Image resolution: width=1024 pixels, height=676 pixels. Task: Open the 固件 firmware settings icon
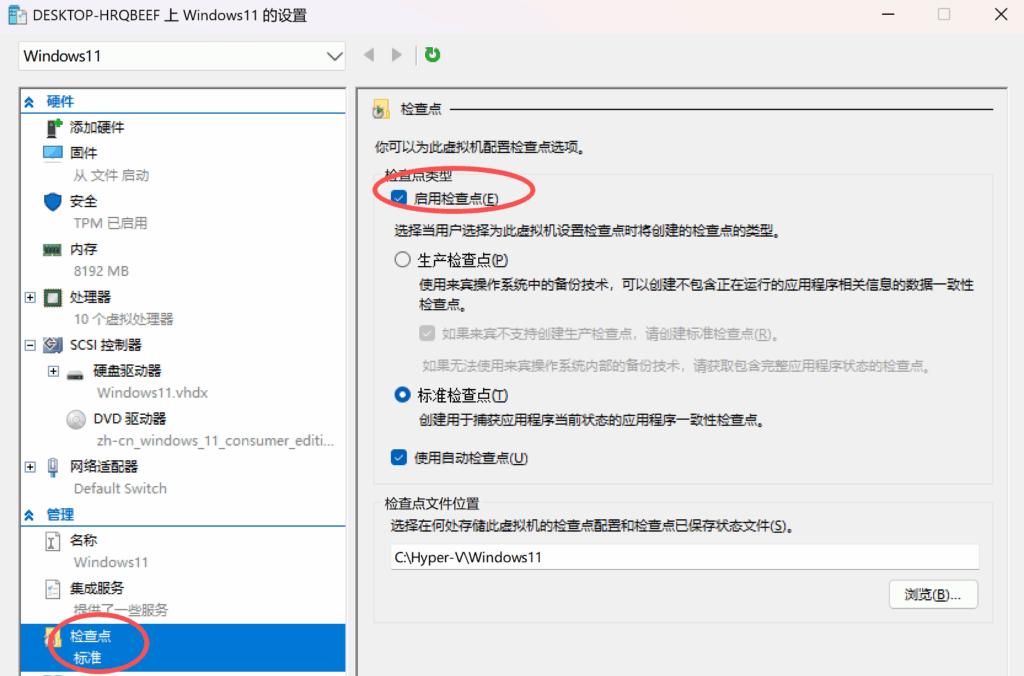[53, 153]
